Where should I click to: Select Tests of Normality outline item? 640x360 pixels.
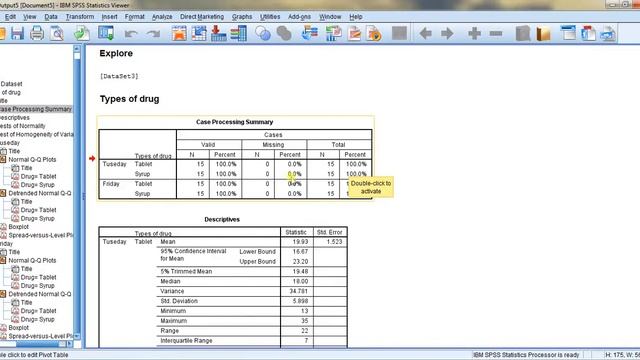coord(23,126)
